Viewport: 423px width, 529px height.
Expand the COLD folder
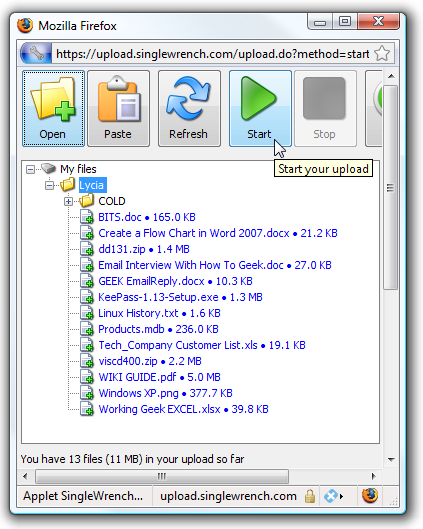(x=68, y=201)
